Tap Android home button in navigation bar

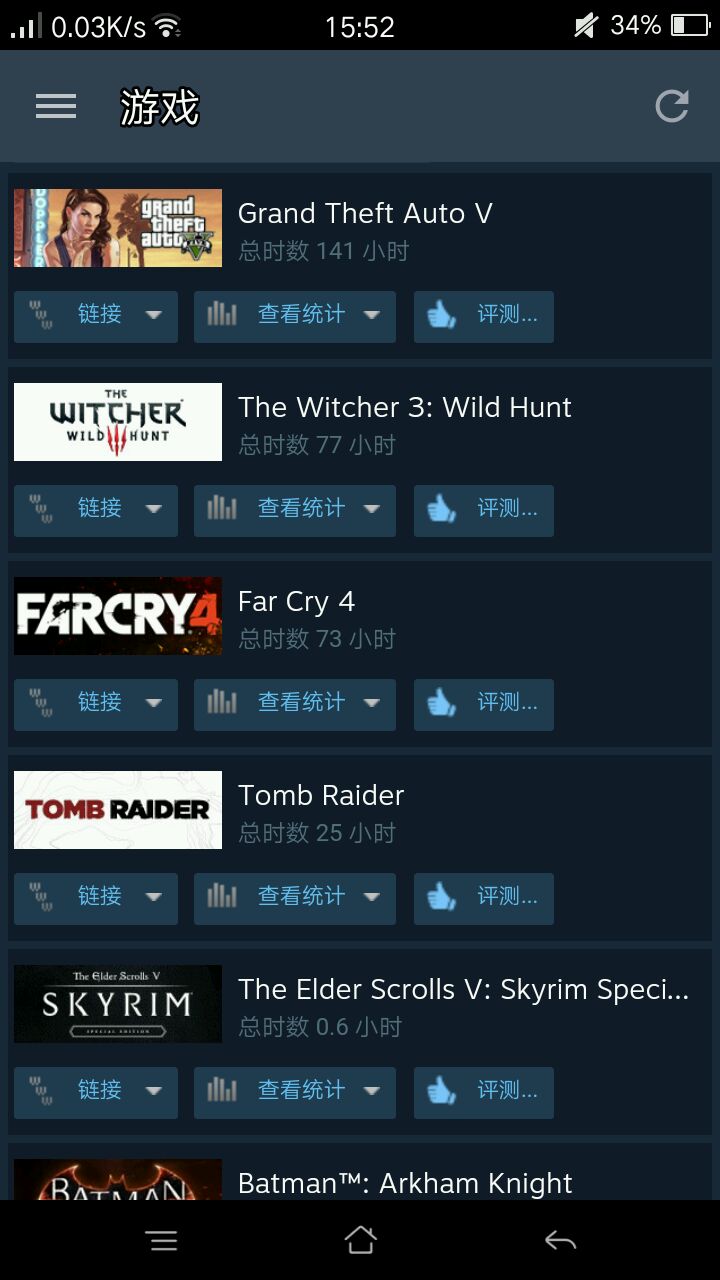tap(360, 1241)
